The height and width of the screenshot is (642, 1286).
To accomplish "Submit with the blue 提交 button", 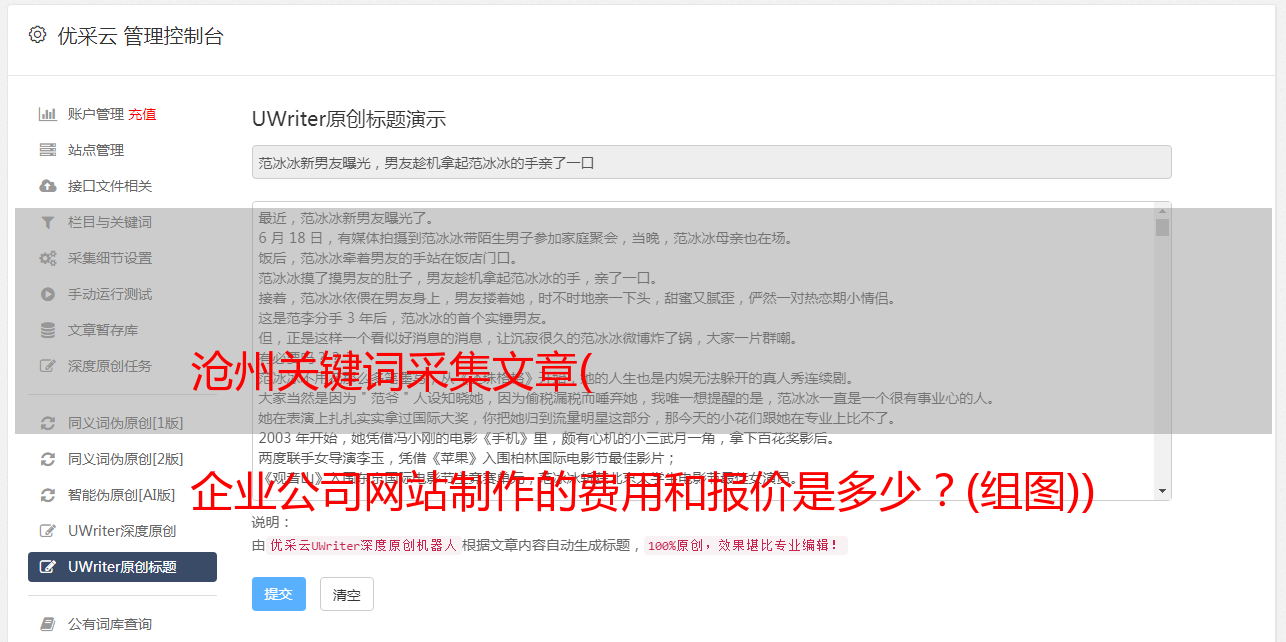I will [279, 594].
